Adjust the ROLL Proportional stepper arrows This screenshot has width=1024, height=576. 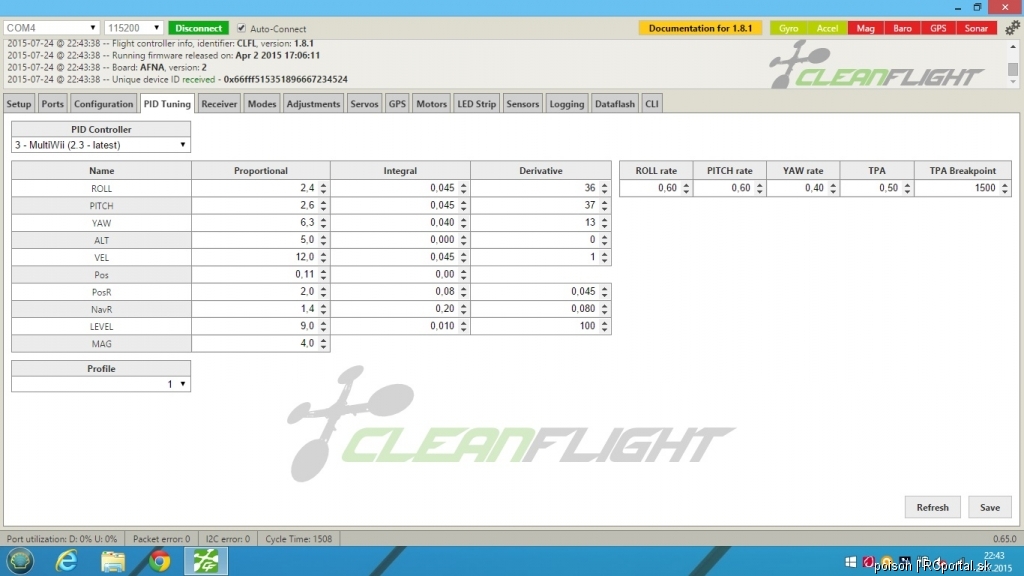(x=323, y=188)
